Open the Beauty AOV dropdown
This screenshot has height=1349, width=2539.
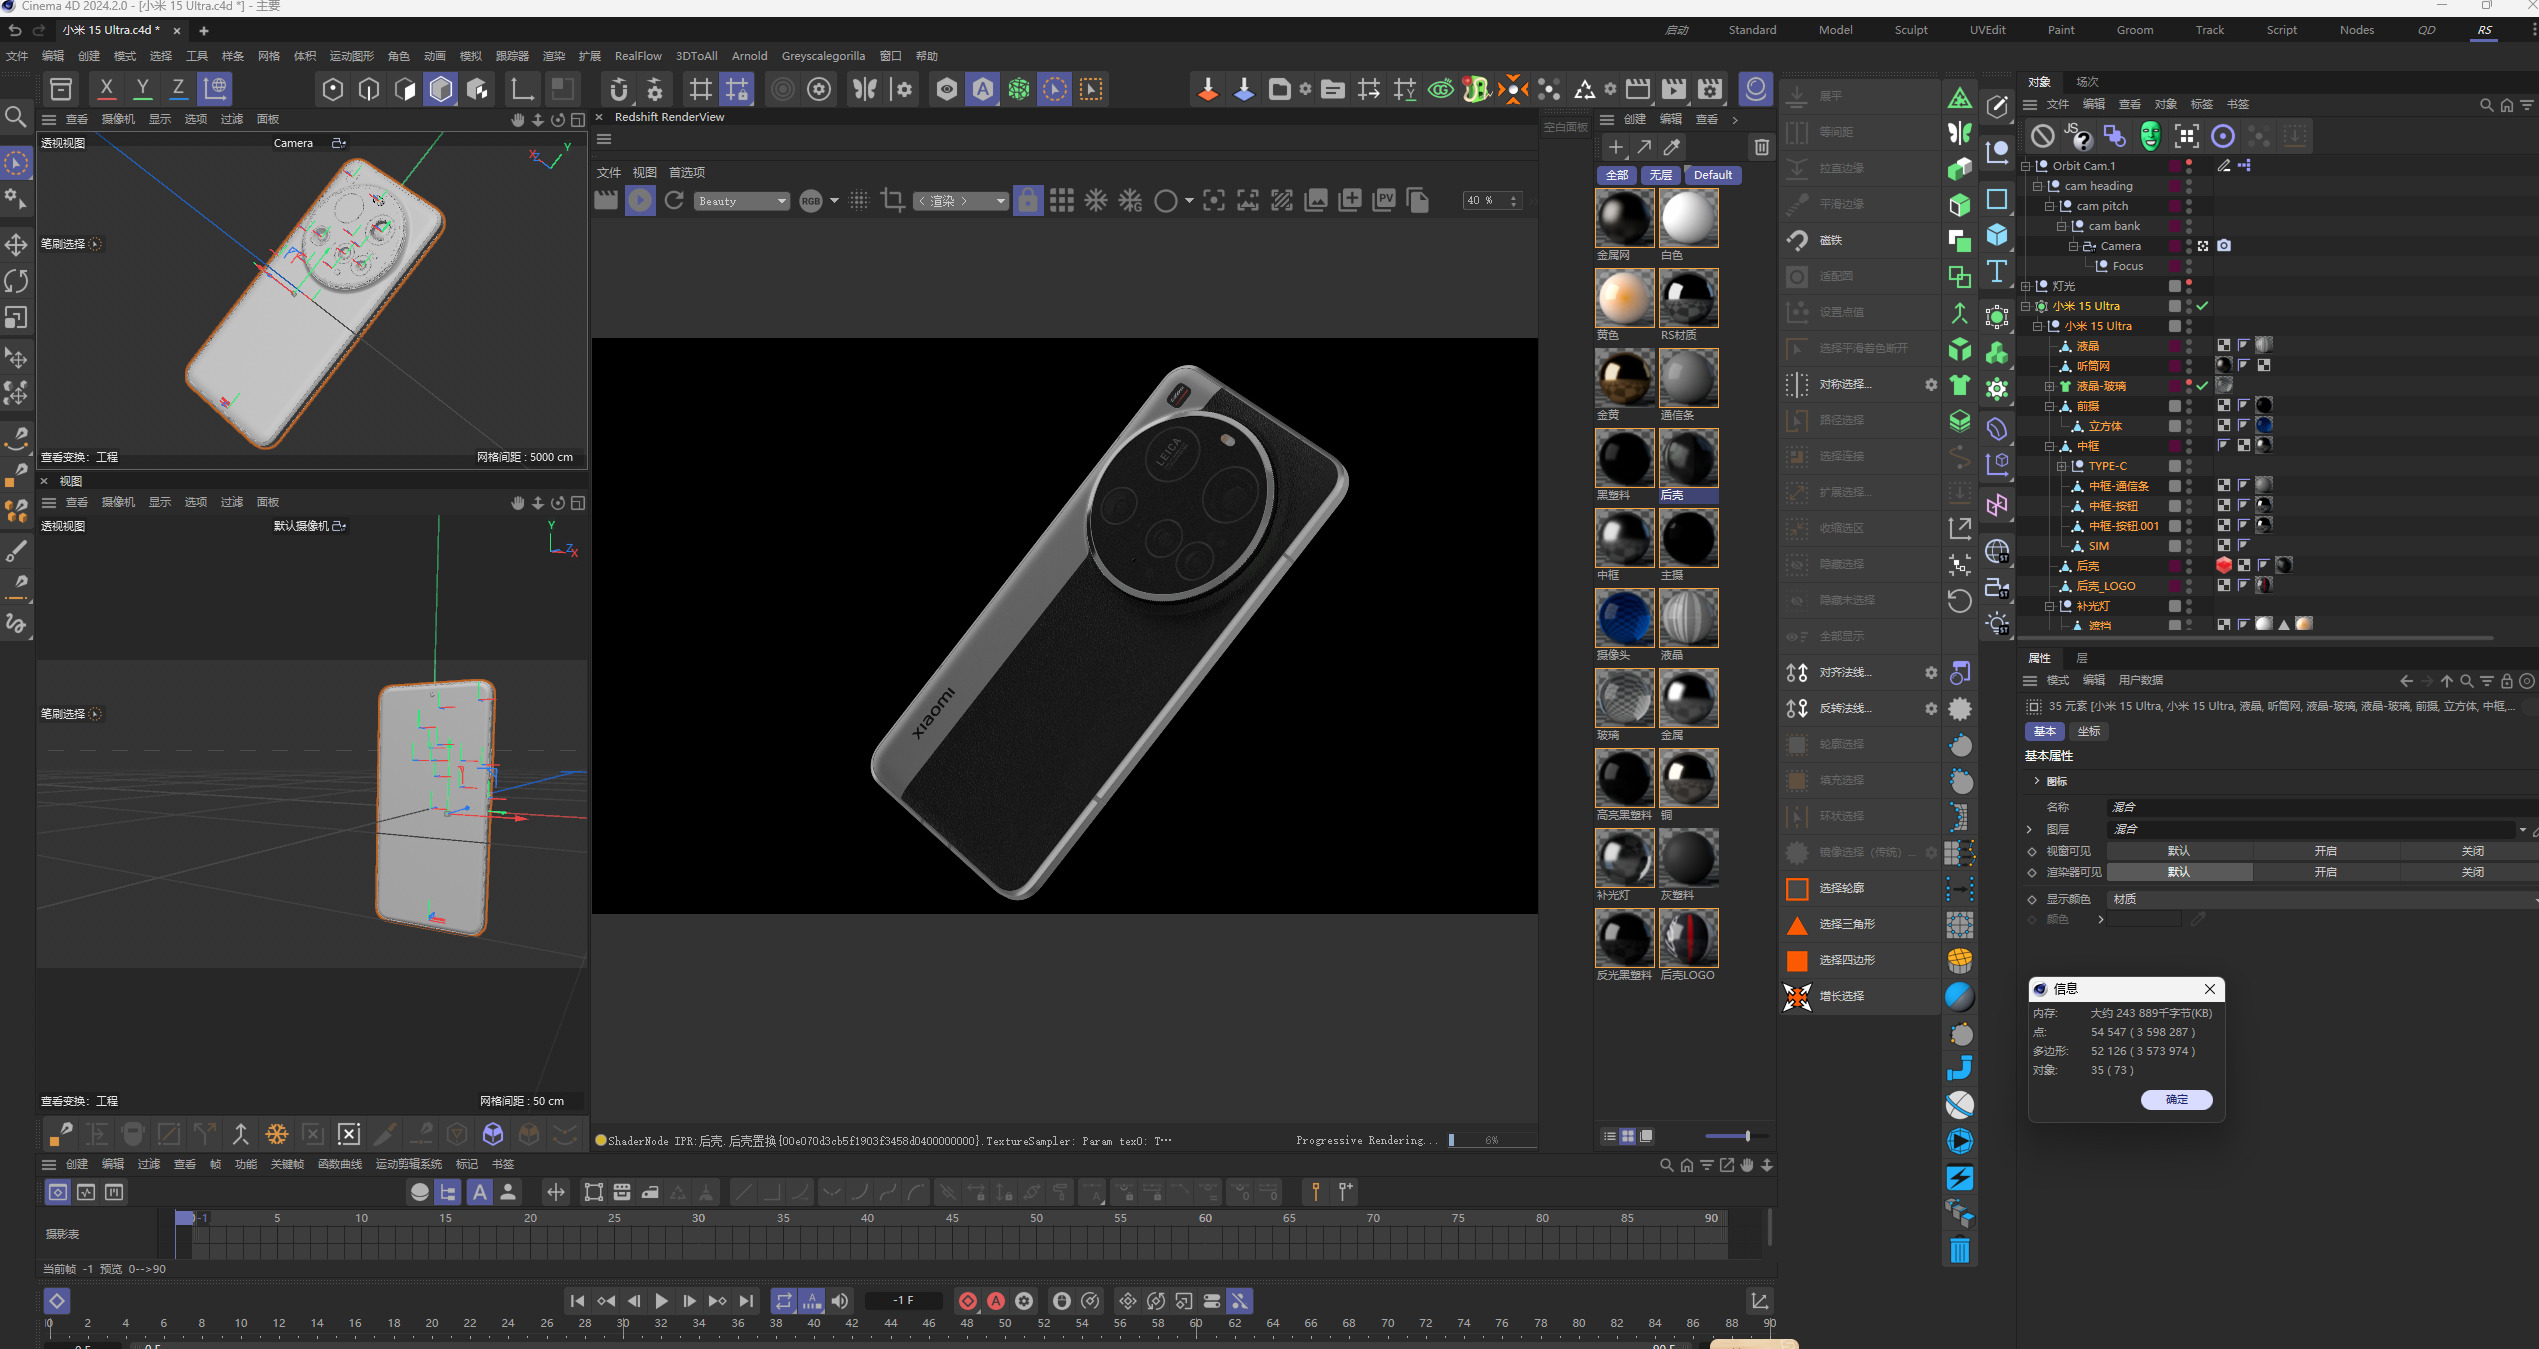coord(742,201)
